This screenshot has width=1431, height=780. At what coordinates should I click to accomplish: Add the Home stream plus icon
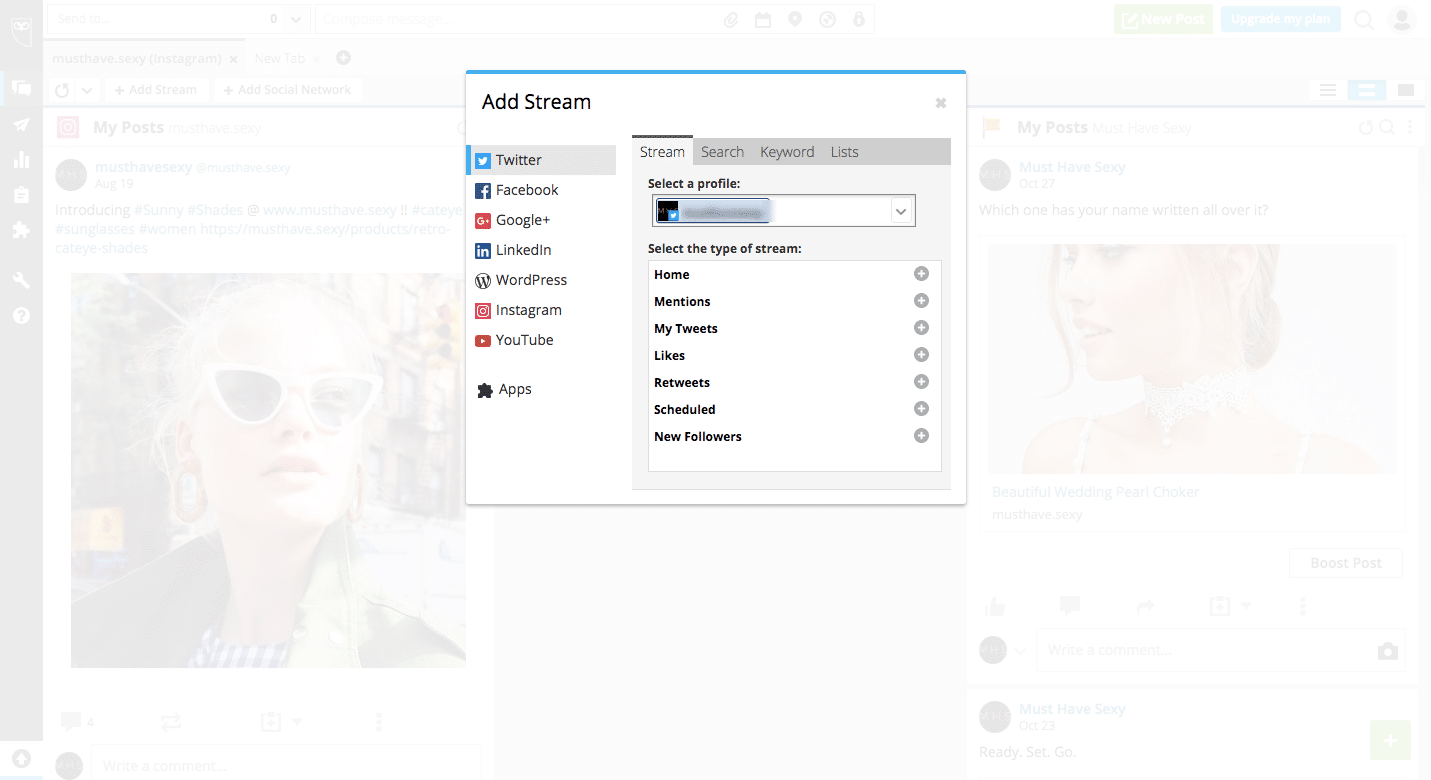coord(922,274)
